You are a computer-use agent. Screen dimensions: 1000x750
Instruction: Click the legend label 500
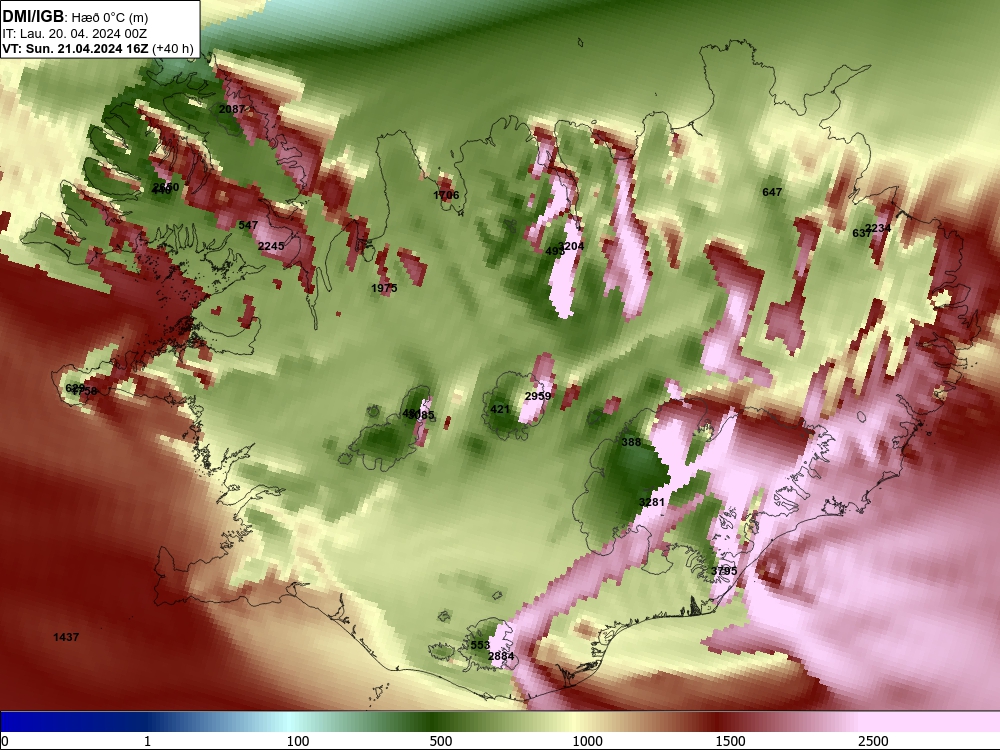click(x=441, y=741)
